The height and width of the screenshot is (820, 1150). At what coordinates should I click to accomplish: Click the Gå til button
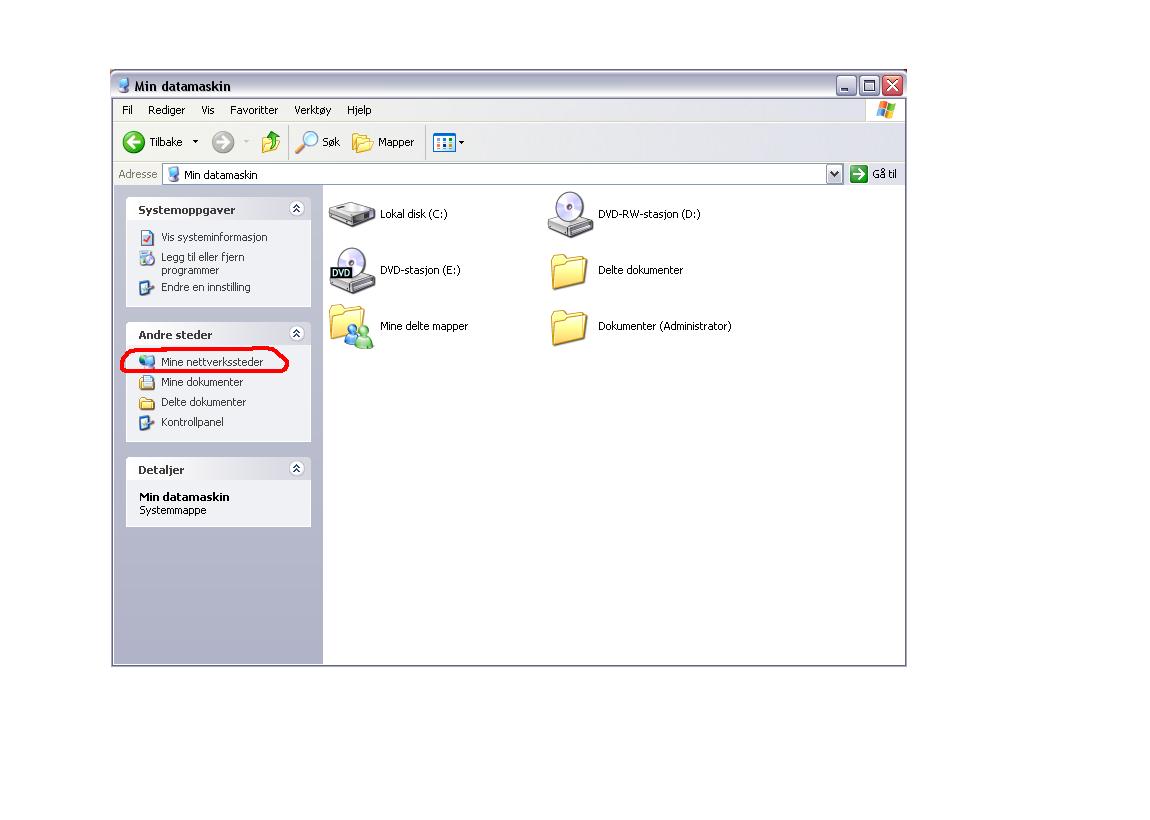(874, 175)
